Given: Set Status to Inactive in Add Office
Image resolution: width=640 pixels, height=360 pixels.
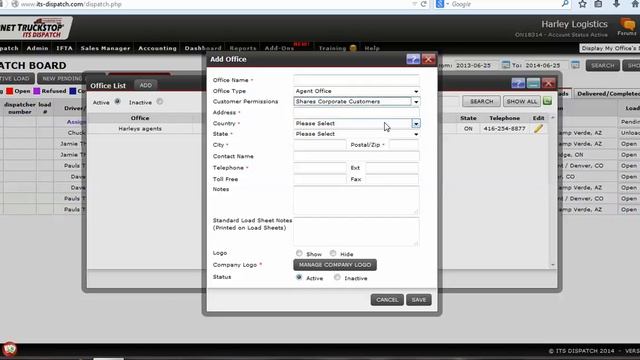Looking at the screenshot, I should pos(337,277).
